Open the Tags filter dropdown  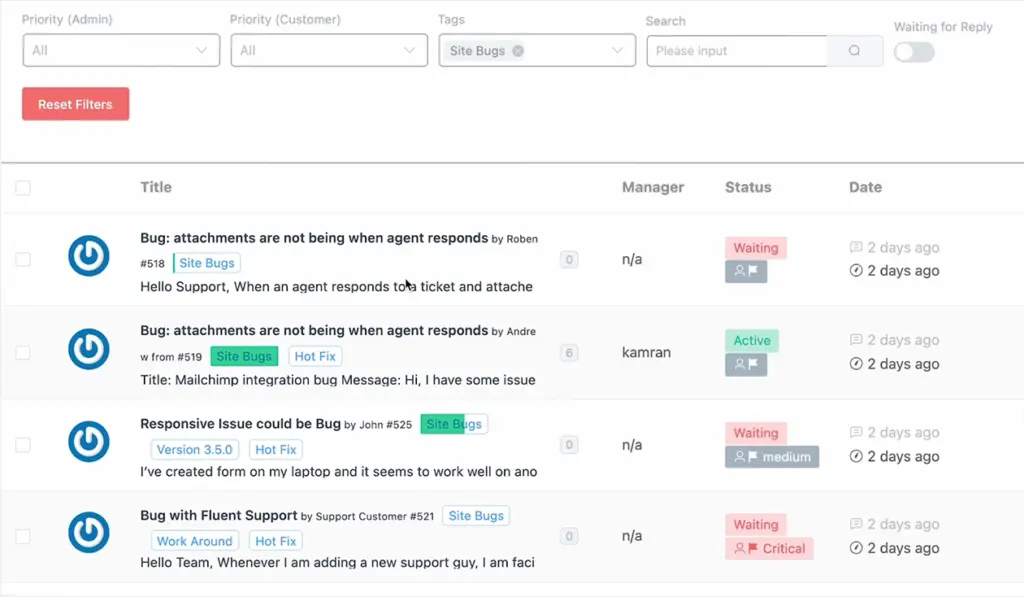617,51
